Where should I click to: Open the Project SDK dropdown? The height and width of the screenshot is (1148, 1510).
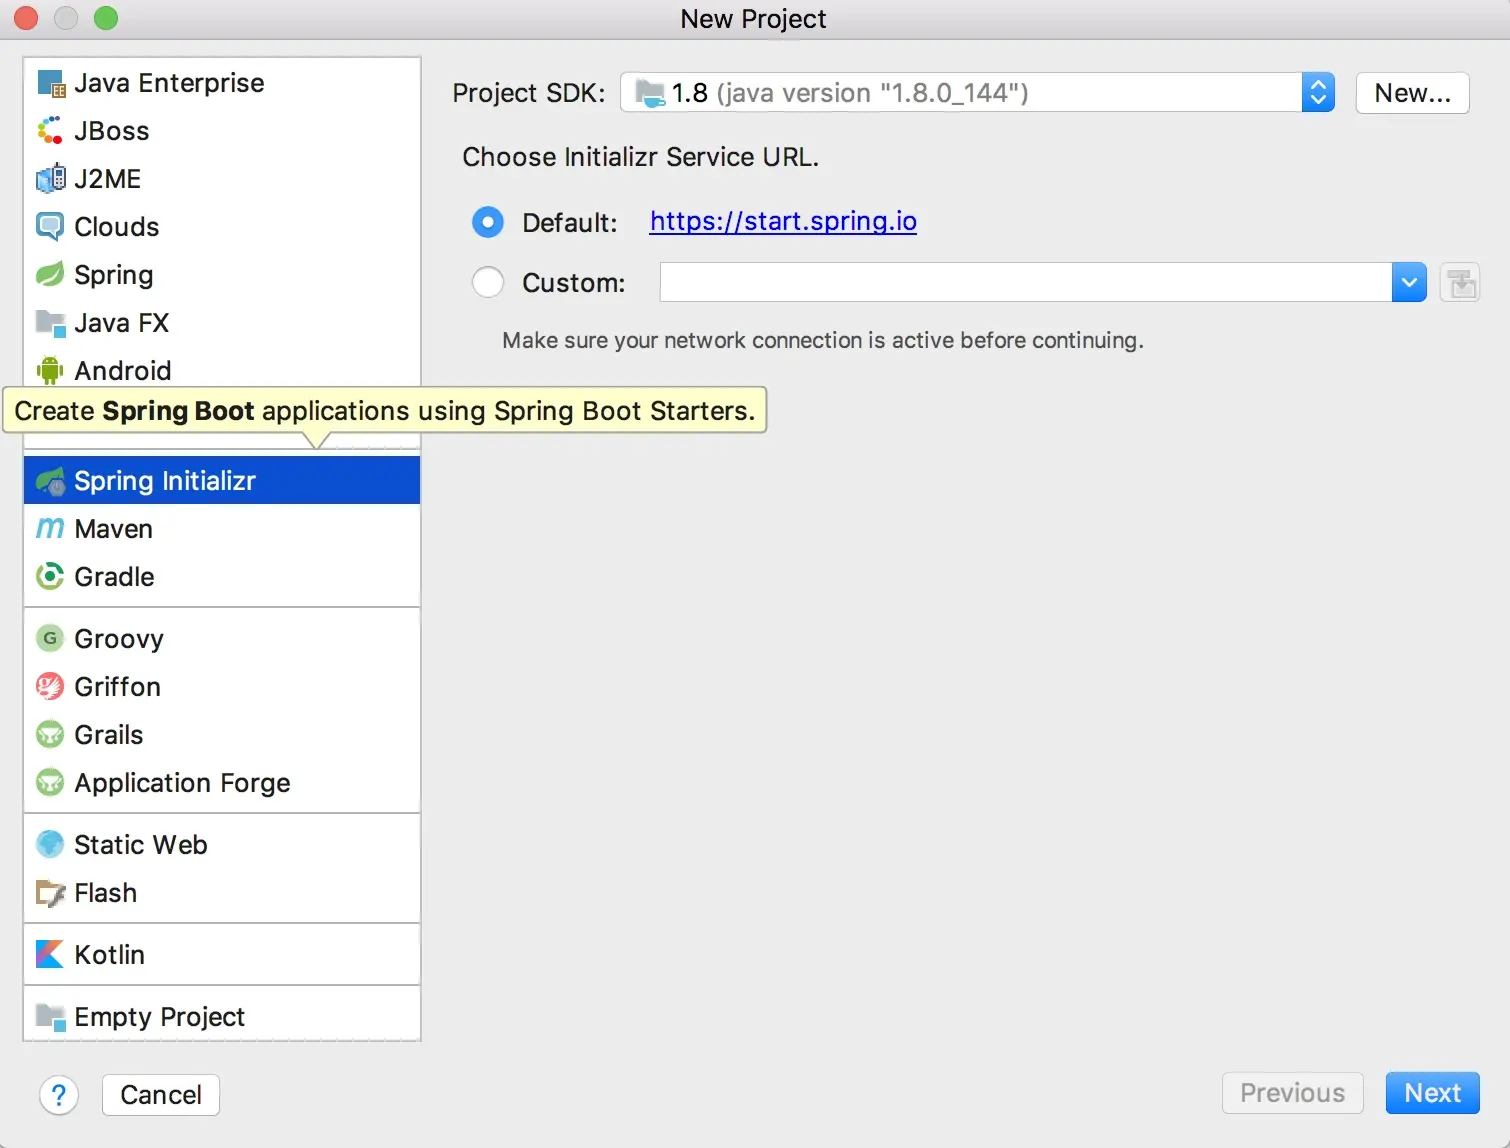(977, 93)
